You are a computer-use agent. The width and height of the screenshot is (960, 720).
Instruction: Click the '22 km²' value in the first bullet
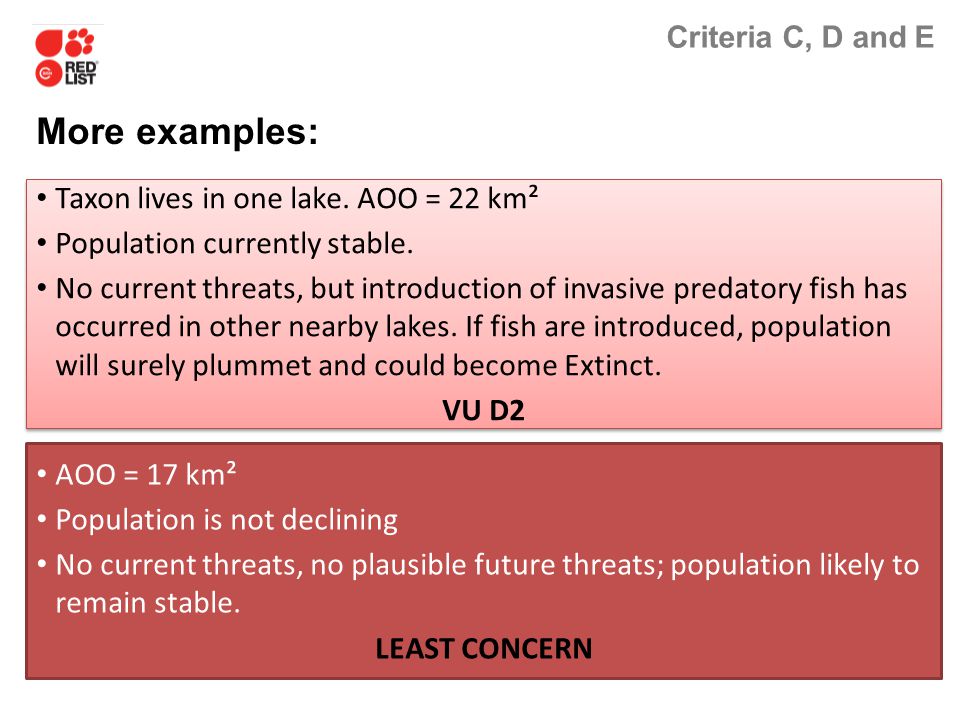(x=493, y=198)
